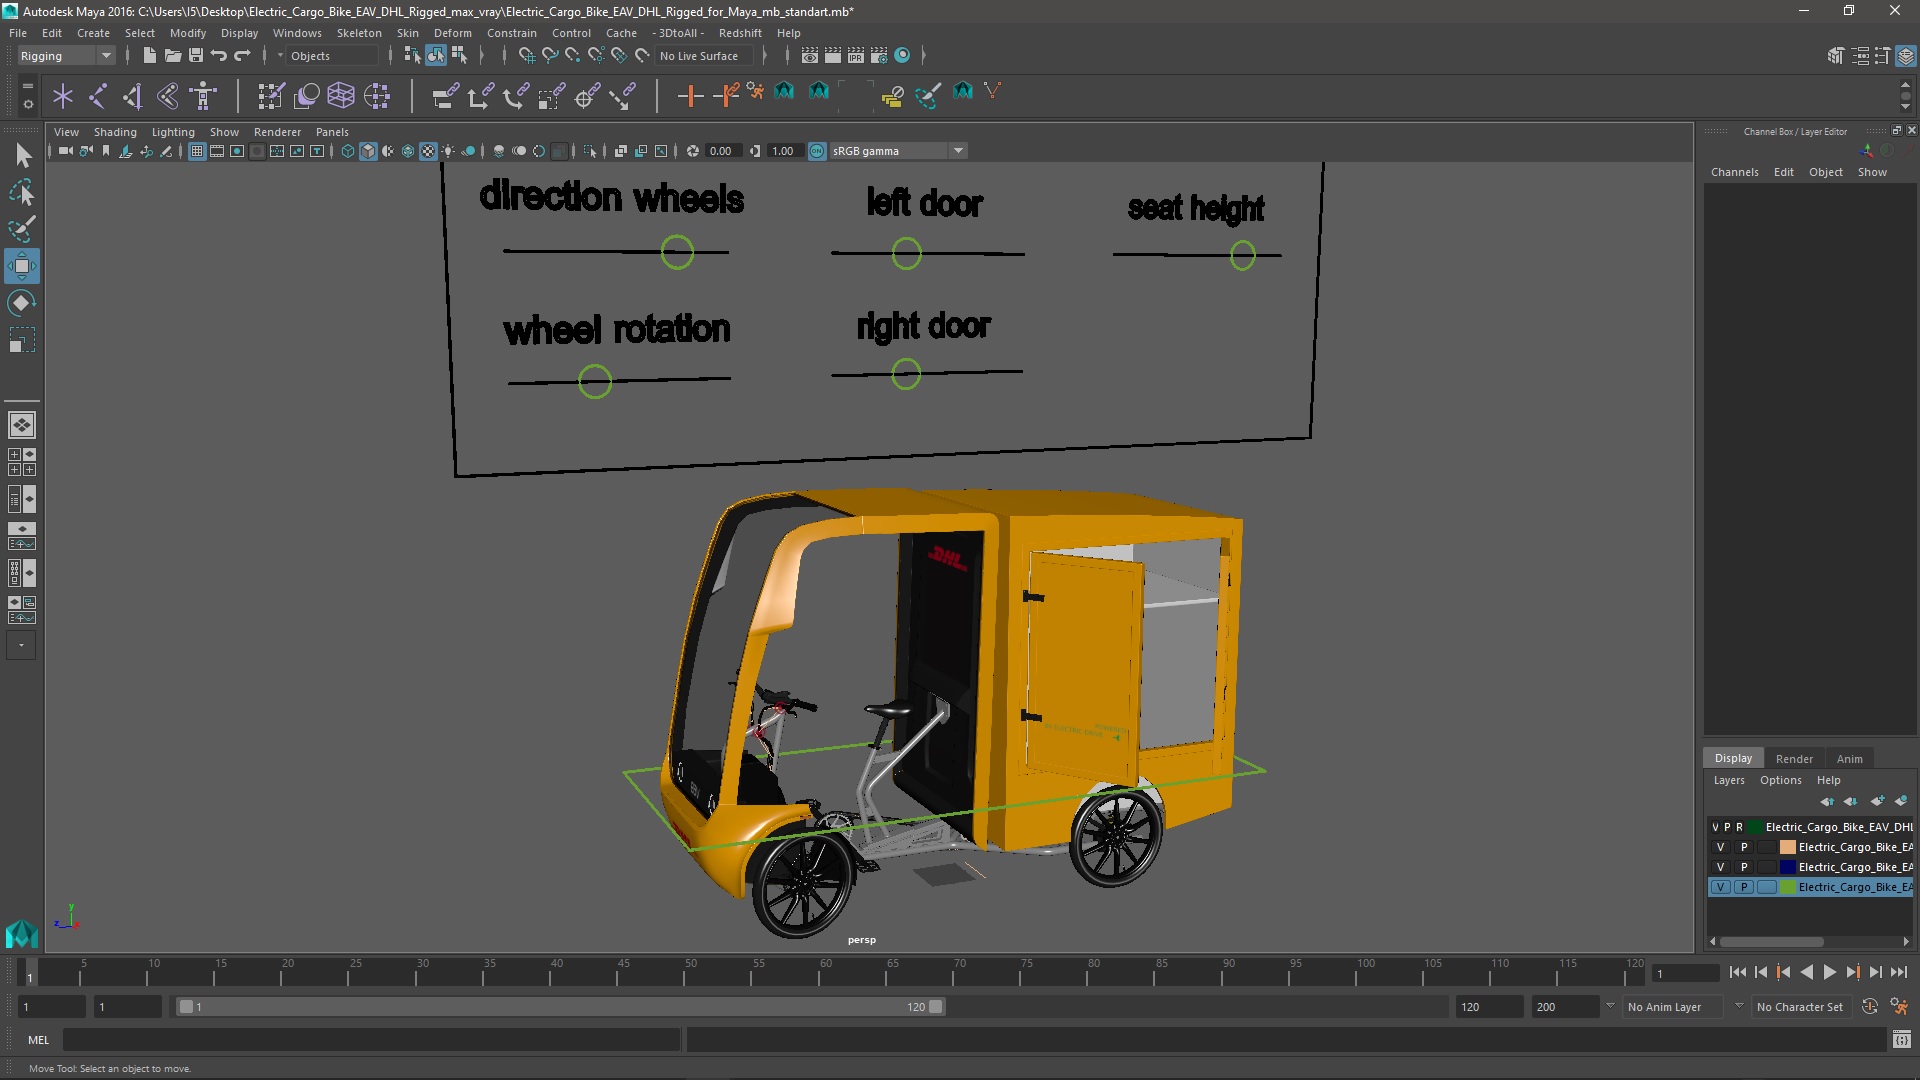
Task: Open the IK Handle tool
Action: (x=133, y=96)
